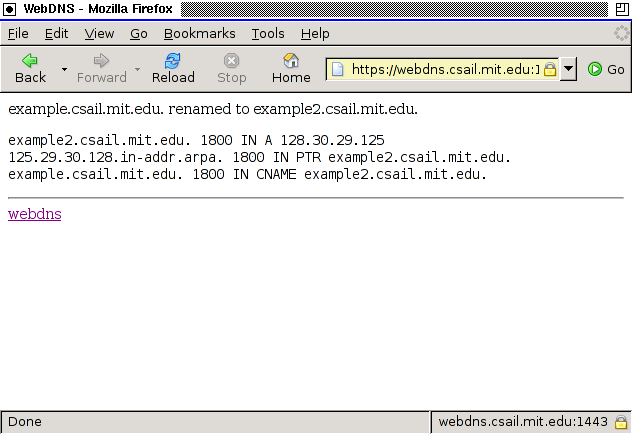Click the Firefox throbber activity icon
The width and height of the screenshot is (632, 434).
click(621, 33)
